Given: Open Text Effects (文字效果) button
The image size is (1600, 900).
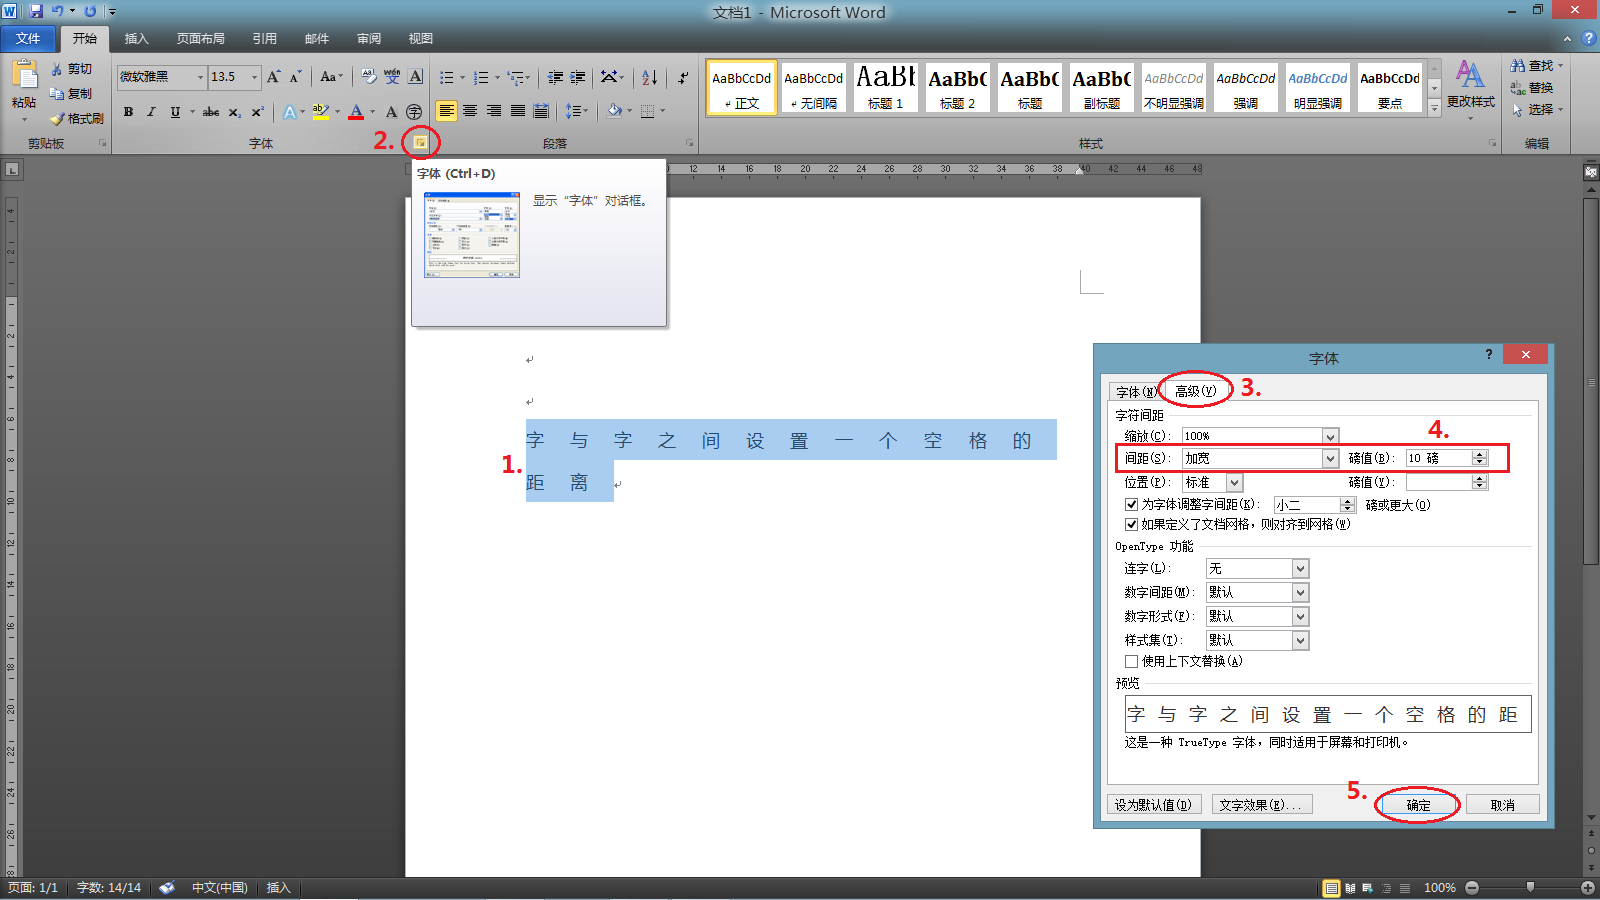Looking at the screenshot, I should point(1260,805).
